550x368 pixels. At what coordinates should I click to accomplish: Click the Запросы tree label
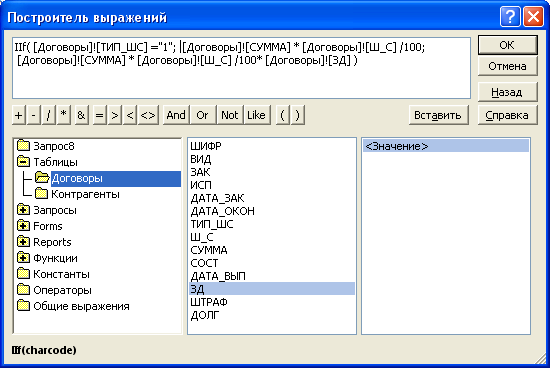(55, 210)
